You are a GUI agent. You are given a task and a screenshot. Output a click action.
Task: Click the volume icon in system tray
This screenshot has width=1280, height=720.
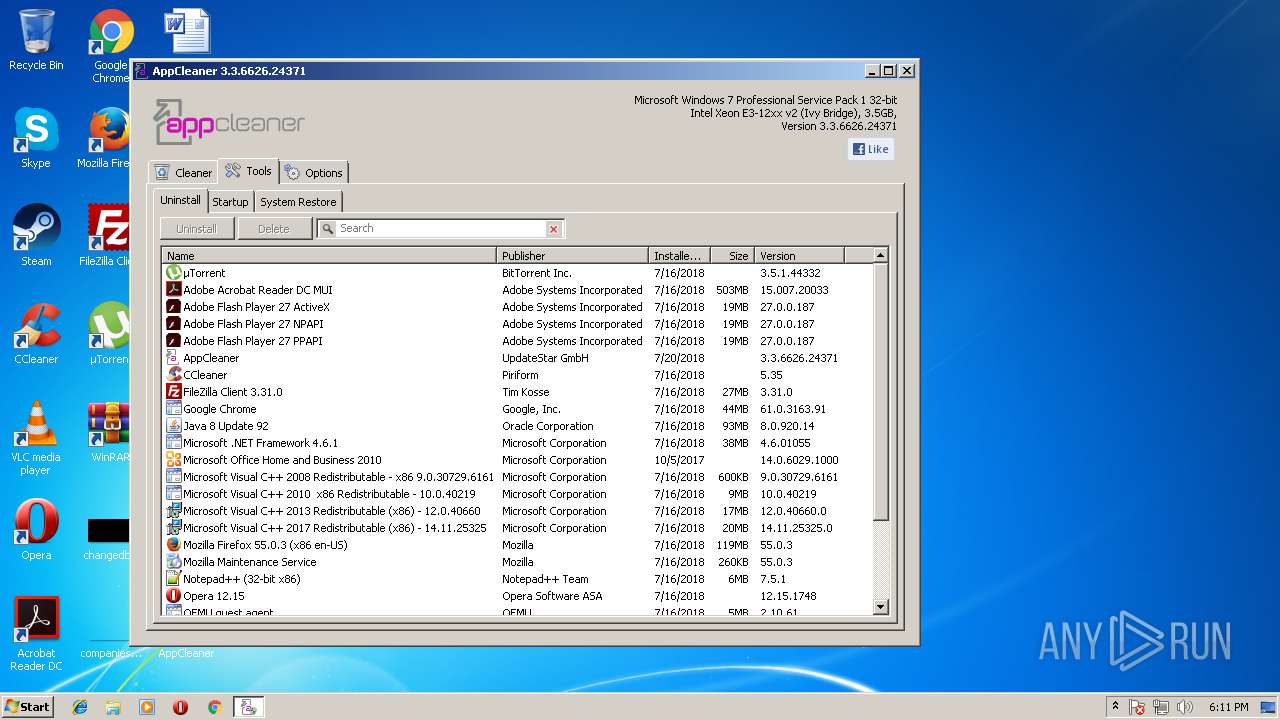click(1184, 707)
